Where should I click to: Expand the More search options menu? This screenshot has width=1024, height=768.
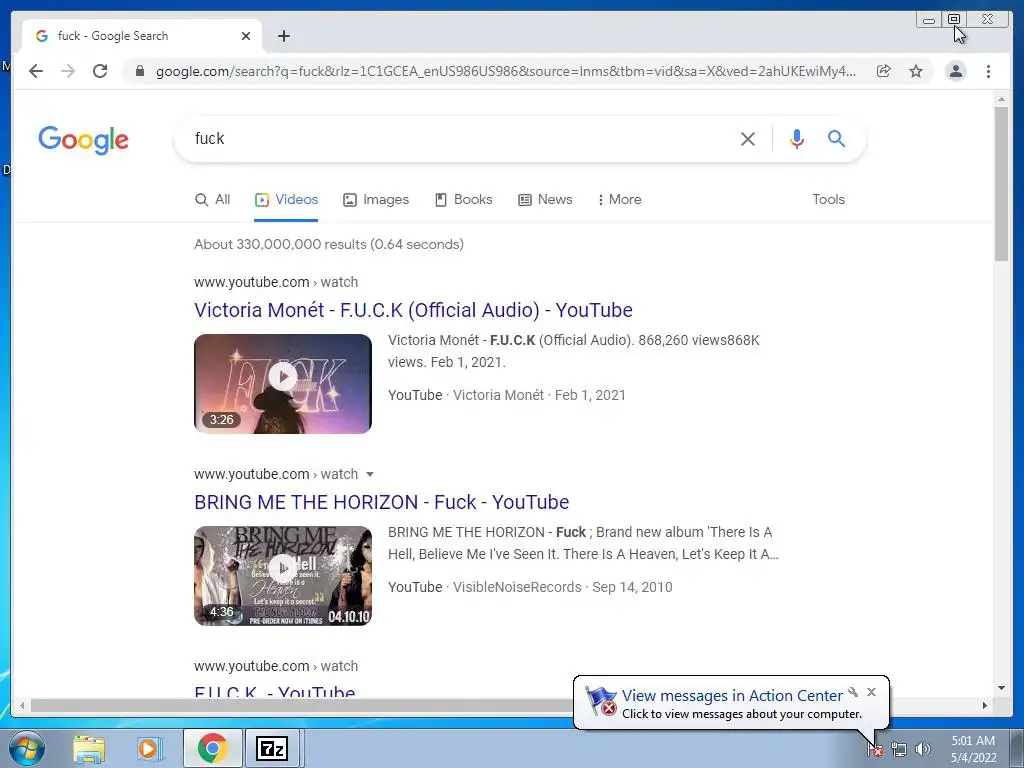tap(620, 199)
